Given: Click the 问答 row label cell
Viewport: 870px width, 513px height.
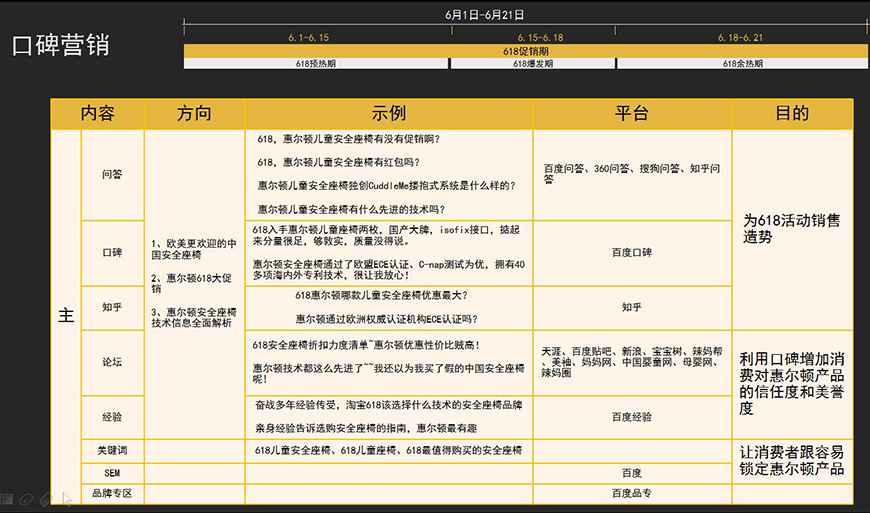Looking at the screenshot, I should 112,174.
